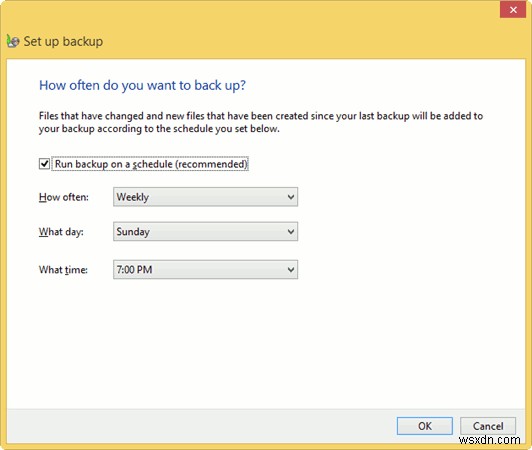Image resolution: width=532 pixels, height=450 pixels.
Task: Click the 'What time:' label
Action: click(63, 270)
